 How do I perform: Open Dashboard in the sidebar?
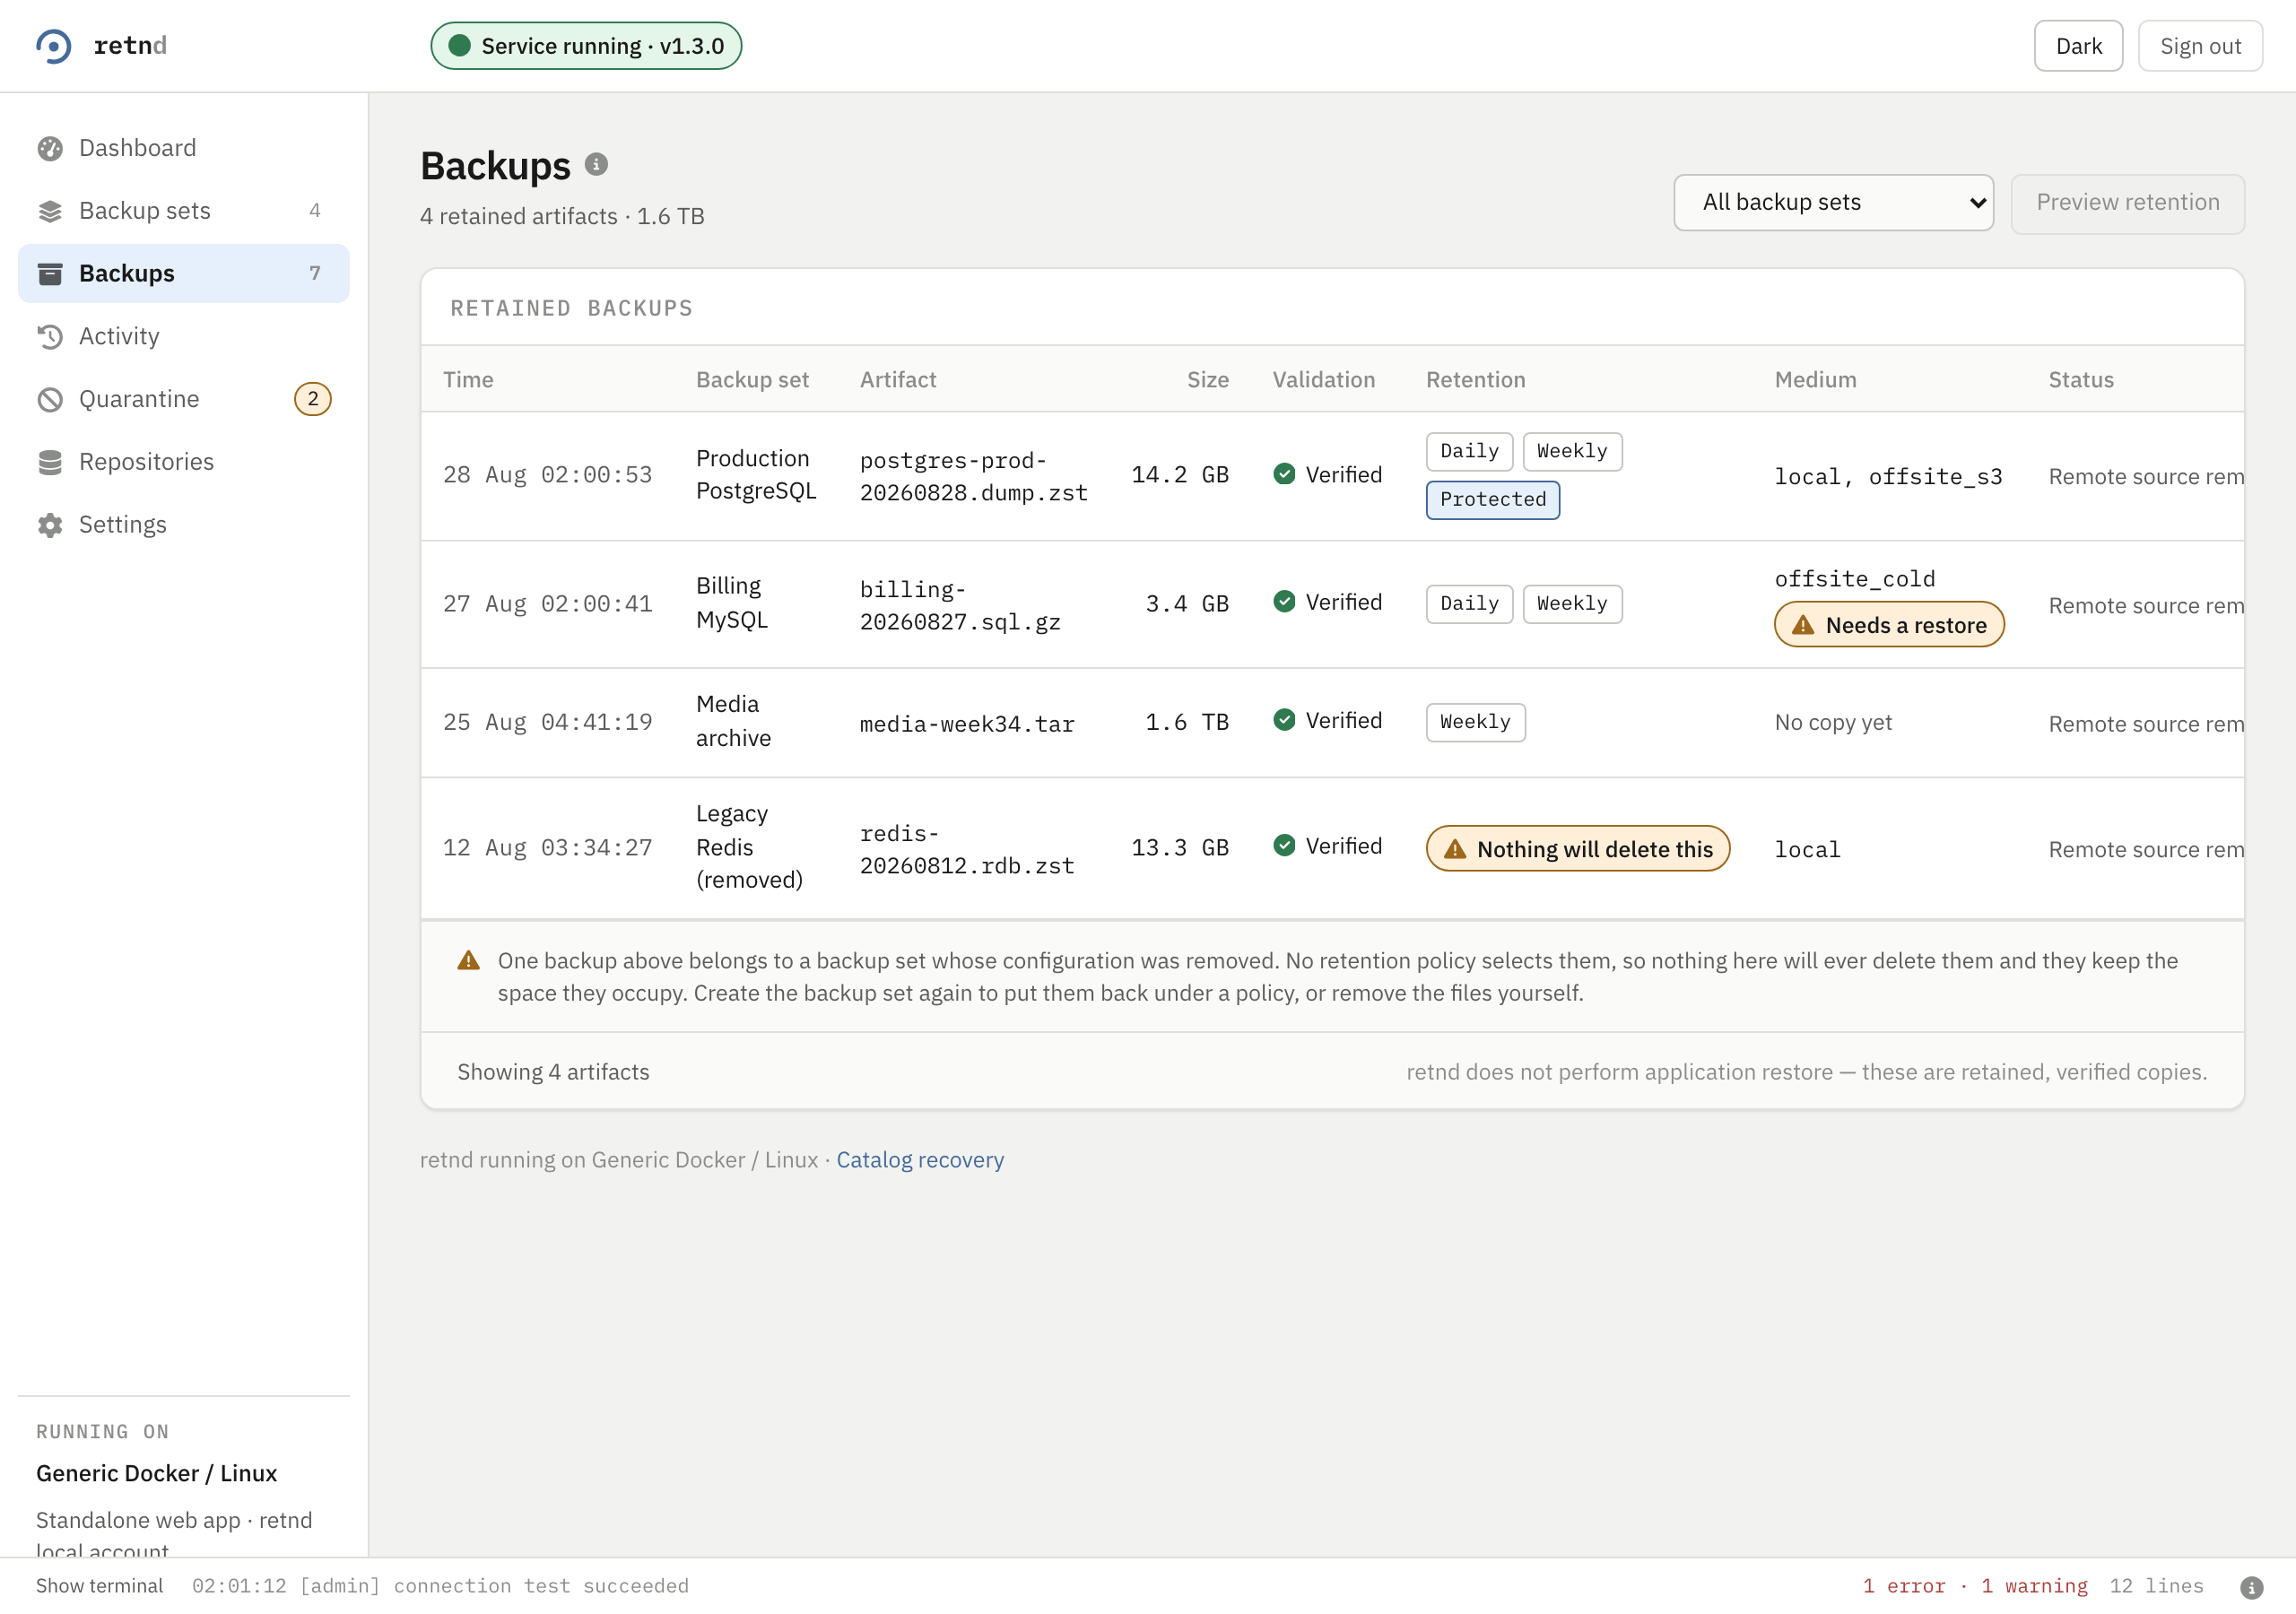coord(184,148)
